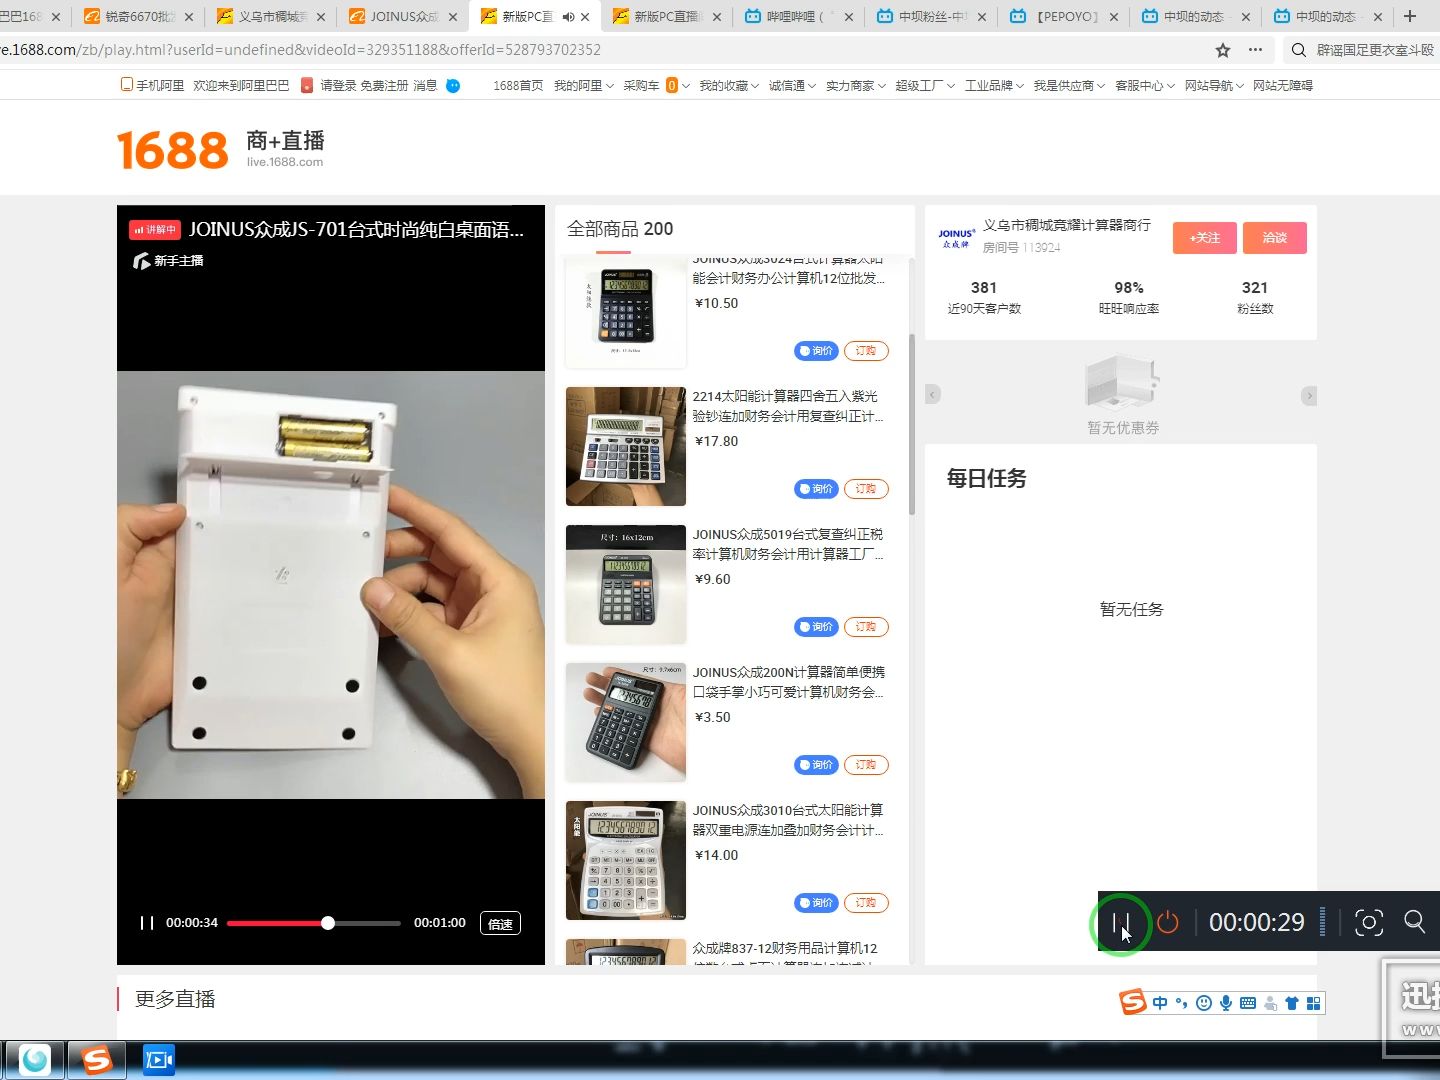1440x1080 pixels.
Task: Open the JOINUS众成200N calculator thumbnail
Action: (626, 722)
